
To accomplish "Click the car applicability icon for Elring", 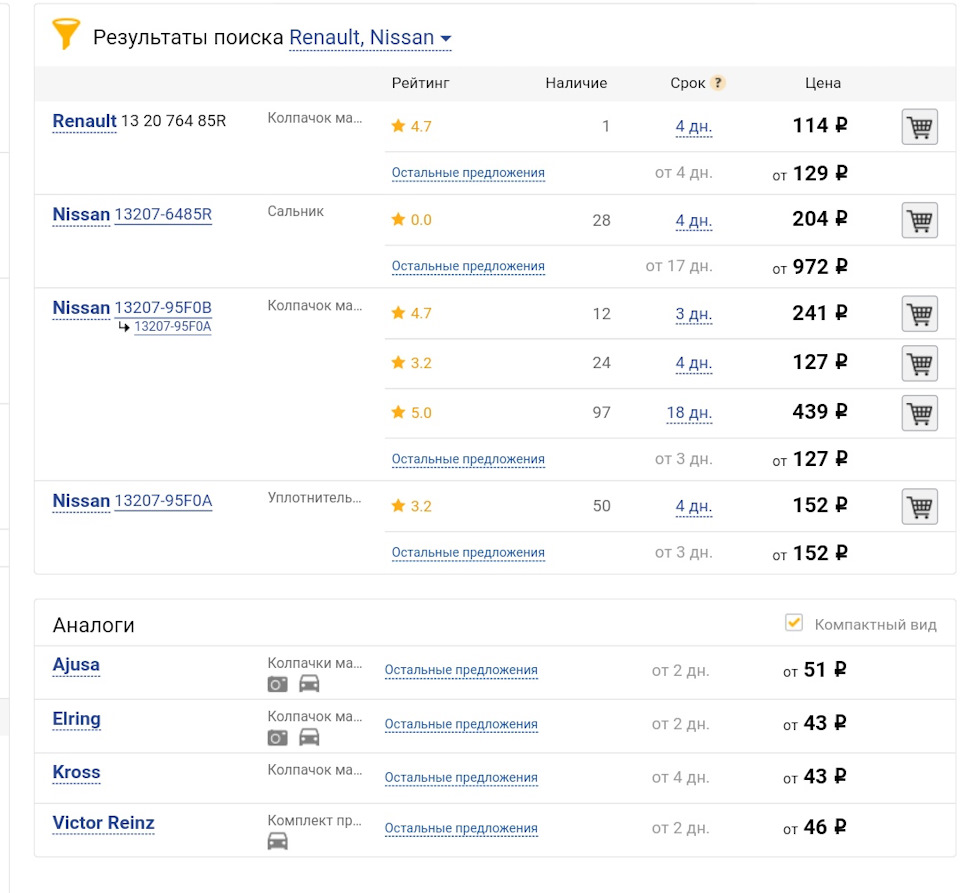I will [309, 737].
